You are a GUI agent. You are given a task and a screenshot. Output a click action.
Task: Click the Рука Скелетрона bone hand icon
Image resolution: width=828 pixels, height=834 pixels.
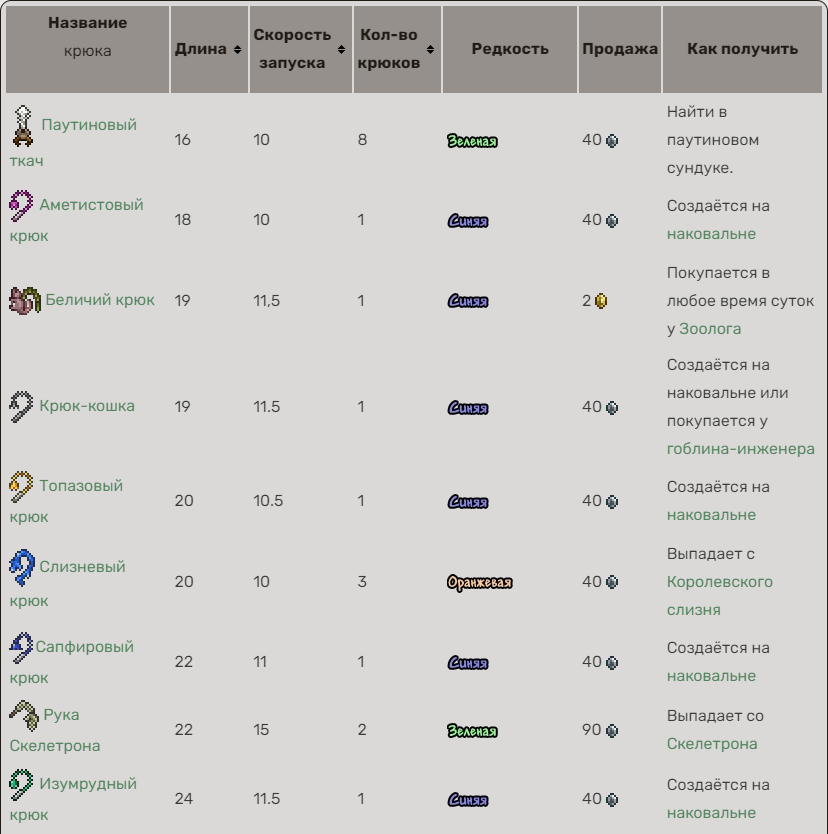click(x=23, y=715)
